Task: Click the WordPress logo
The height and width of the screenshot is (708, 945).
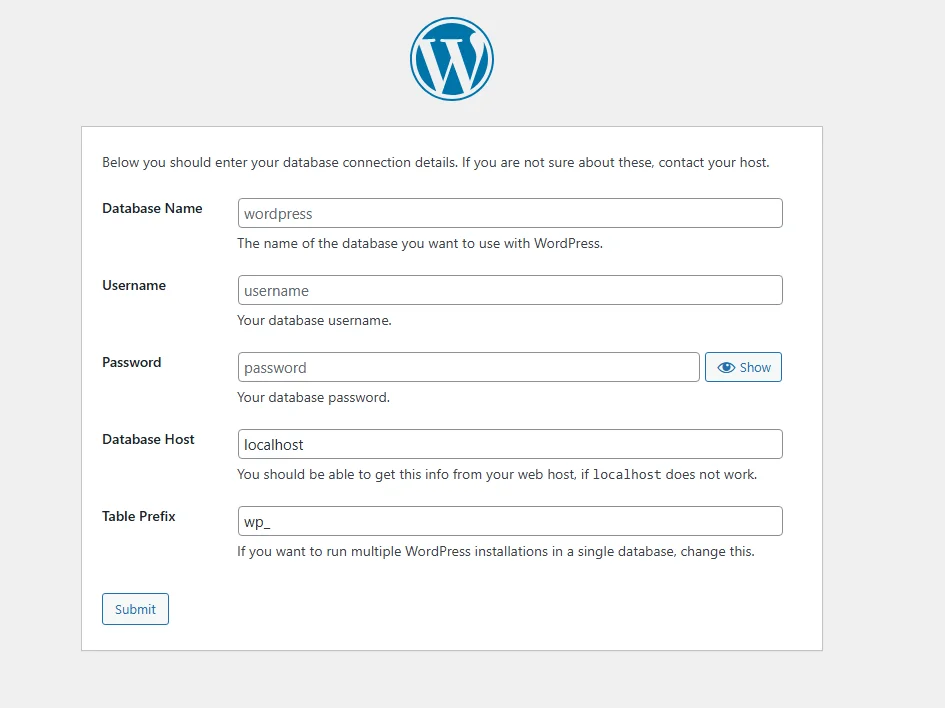Action: (x=452, y=58)
